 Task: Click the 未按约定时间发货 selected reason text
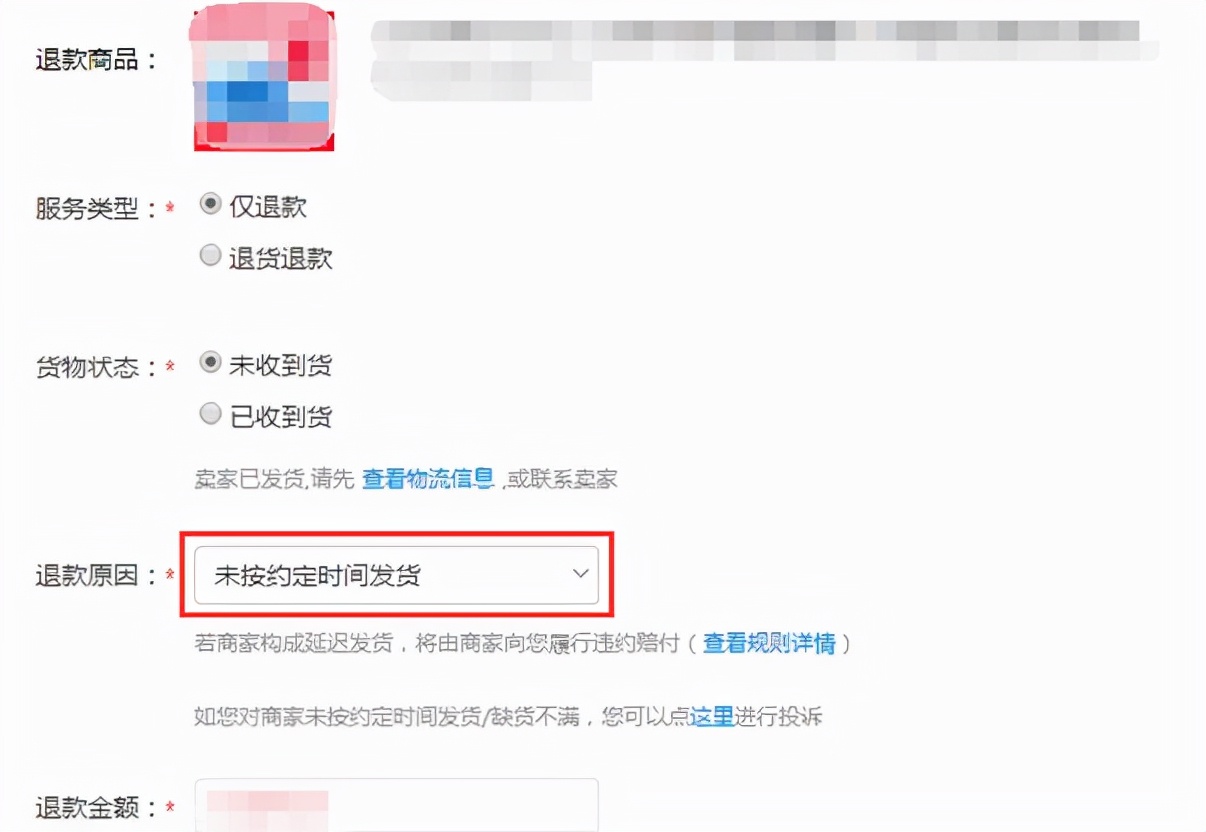click(x=317, y=575)
